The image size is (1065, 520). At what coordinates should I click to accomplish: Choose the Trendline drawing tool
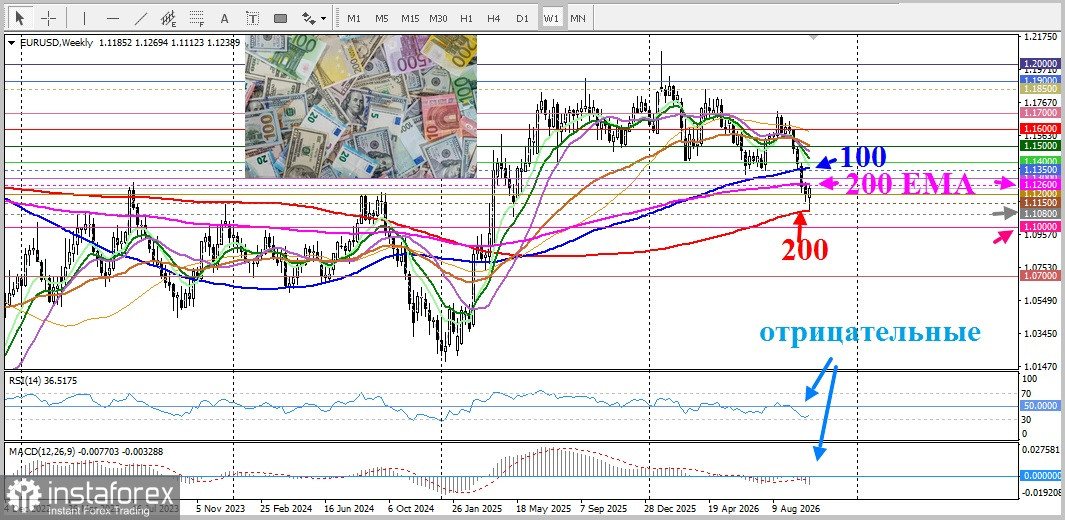[x=141, y=18]
